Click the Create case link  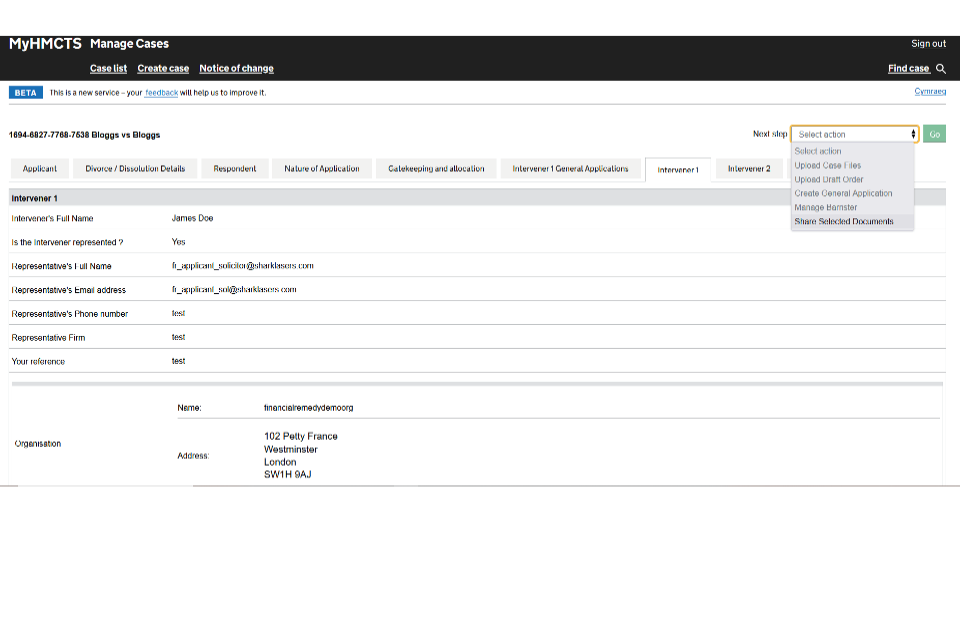coord(163,69)
